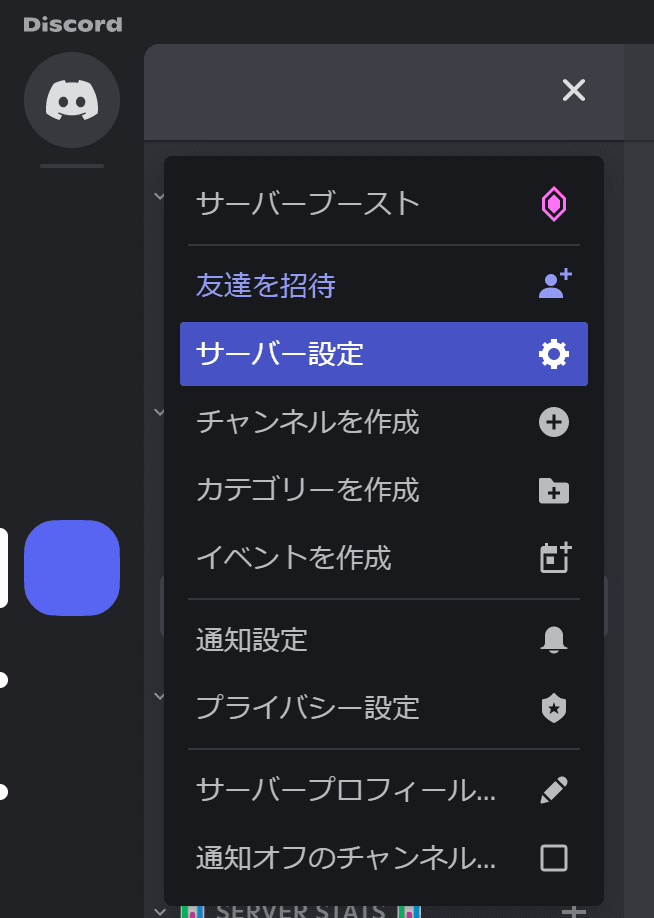Click the server profile pencil icon
Screen dimensions: 654x918
[553, 790]
